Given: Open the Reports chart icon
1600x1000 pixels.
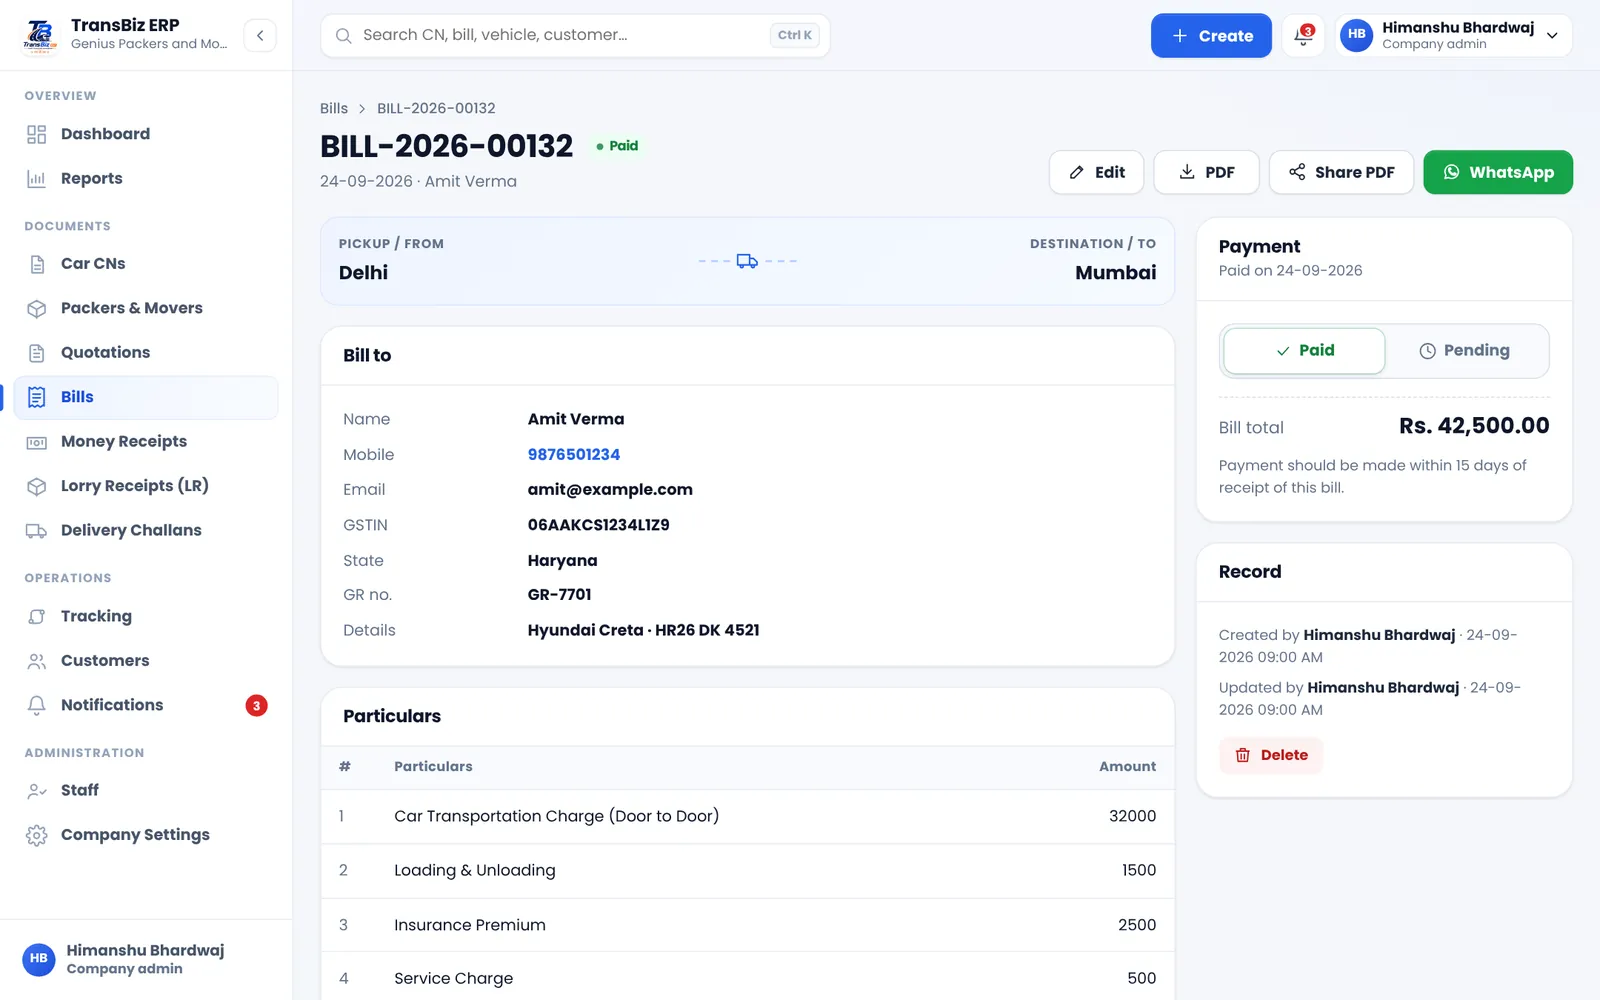Looking at the screenshot, I should 37,179.
